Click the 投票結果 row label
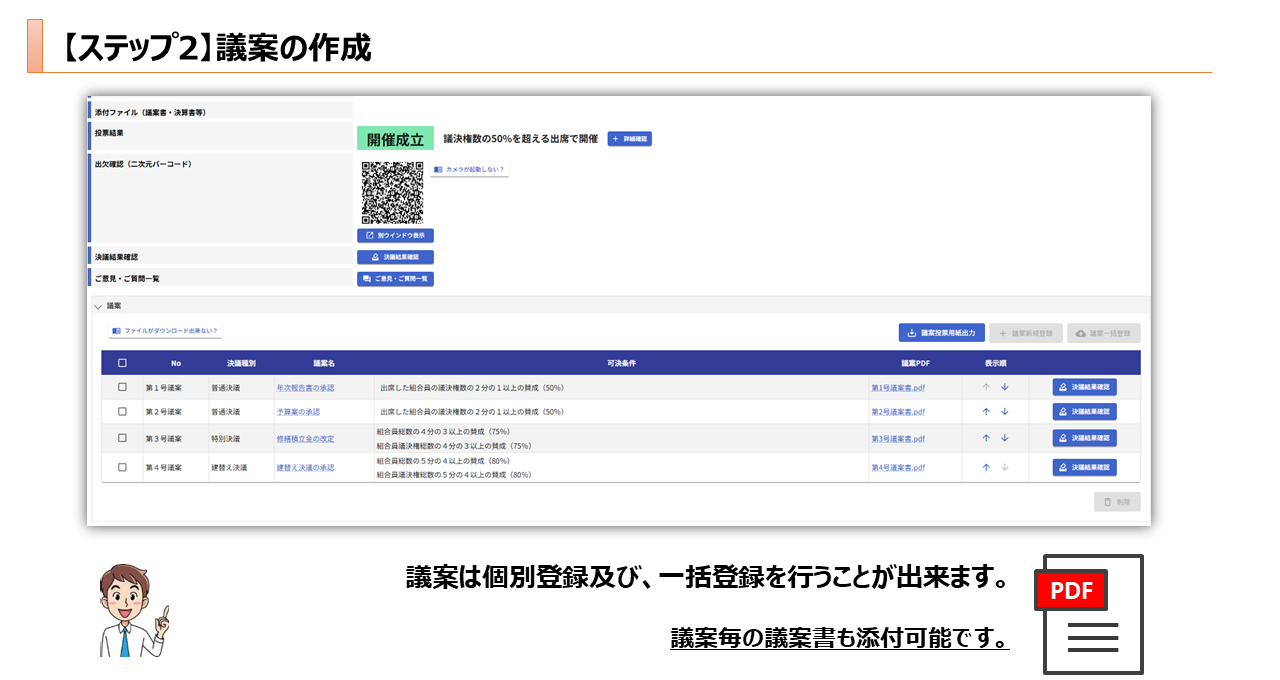1280x680 pixels. (110, 132)
